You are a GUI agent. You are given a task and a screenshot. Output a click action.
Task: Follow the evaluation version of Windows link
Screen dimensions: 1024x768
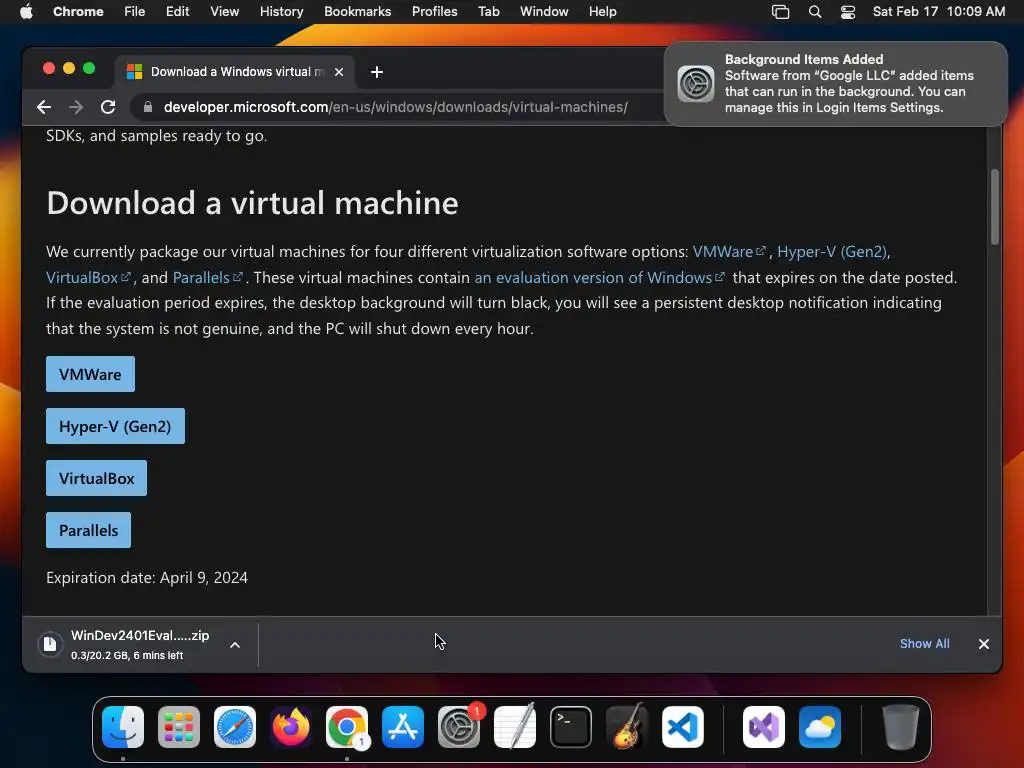[599, 278]
